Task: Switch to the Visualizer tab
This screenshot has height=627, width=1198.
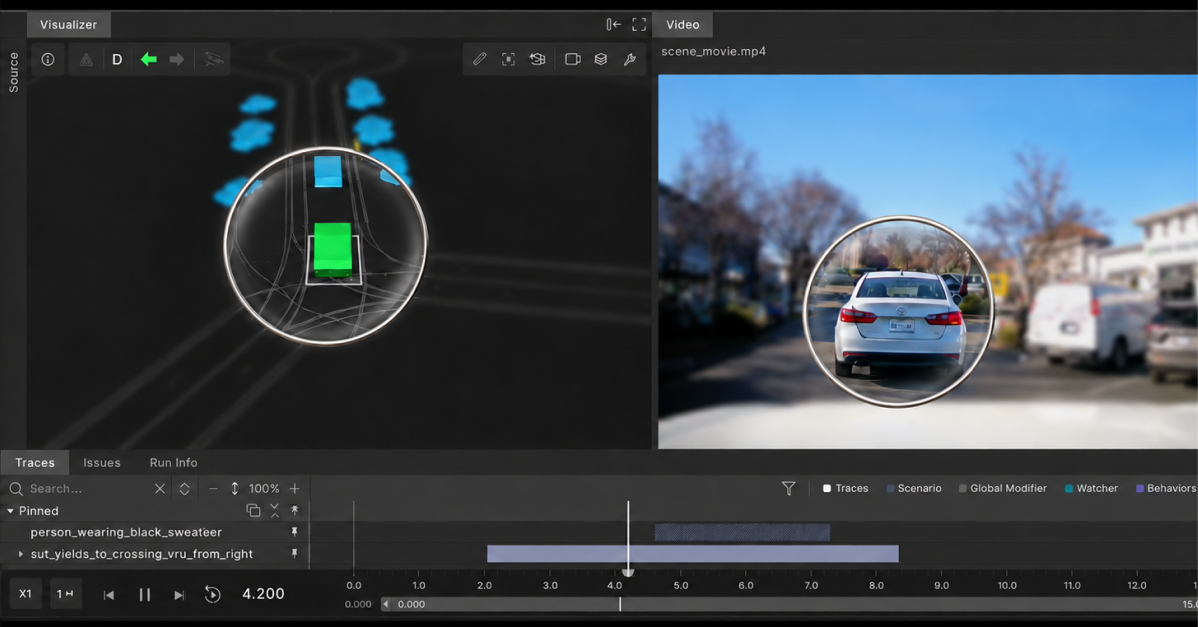Action: [69, 24]
